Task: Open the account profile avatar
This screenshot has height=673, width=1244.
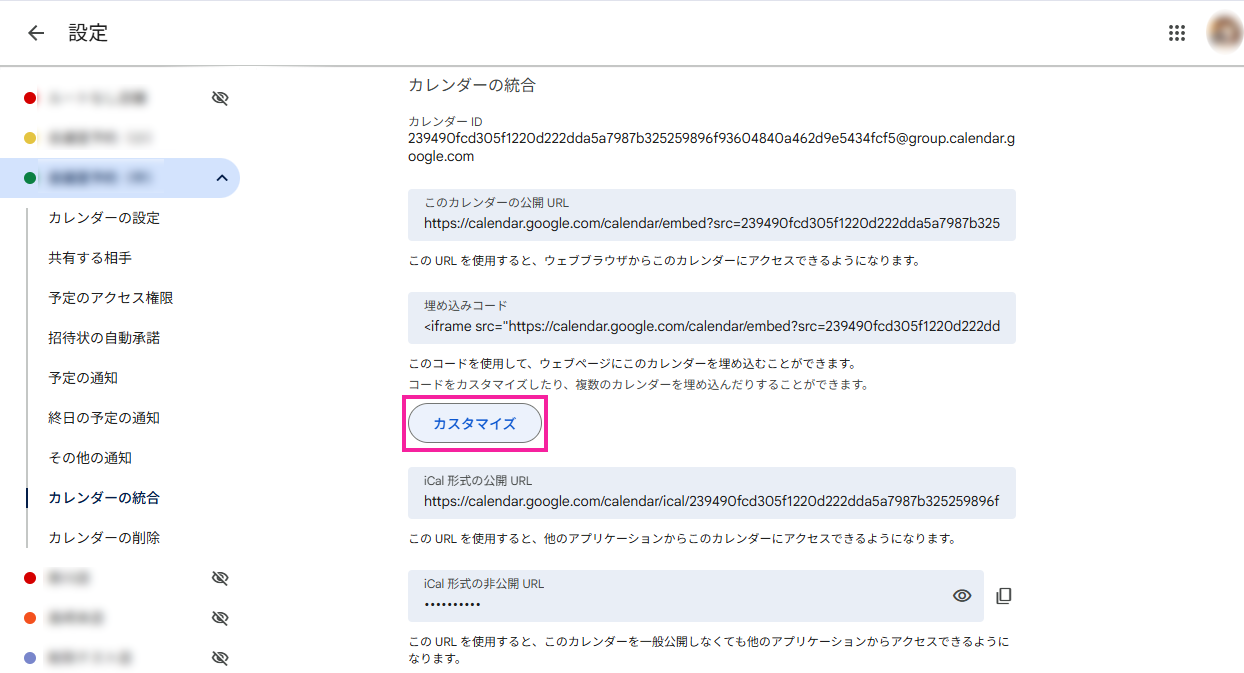Action: (1223, 33)
